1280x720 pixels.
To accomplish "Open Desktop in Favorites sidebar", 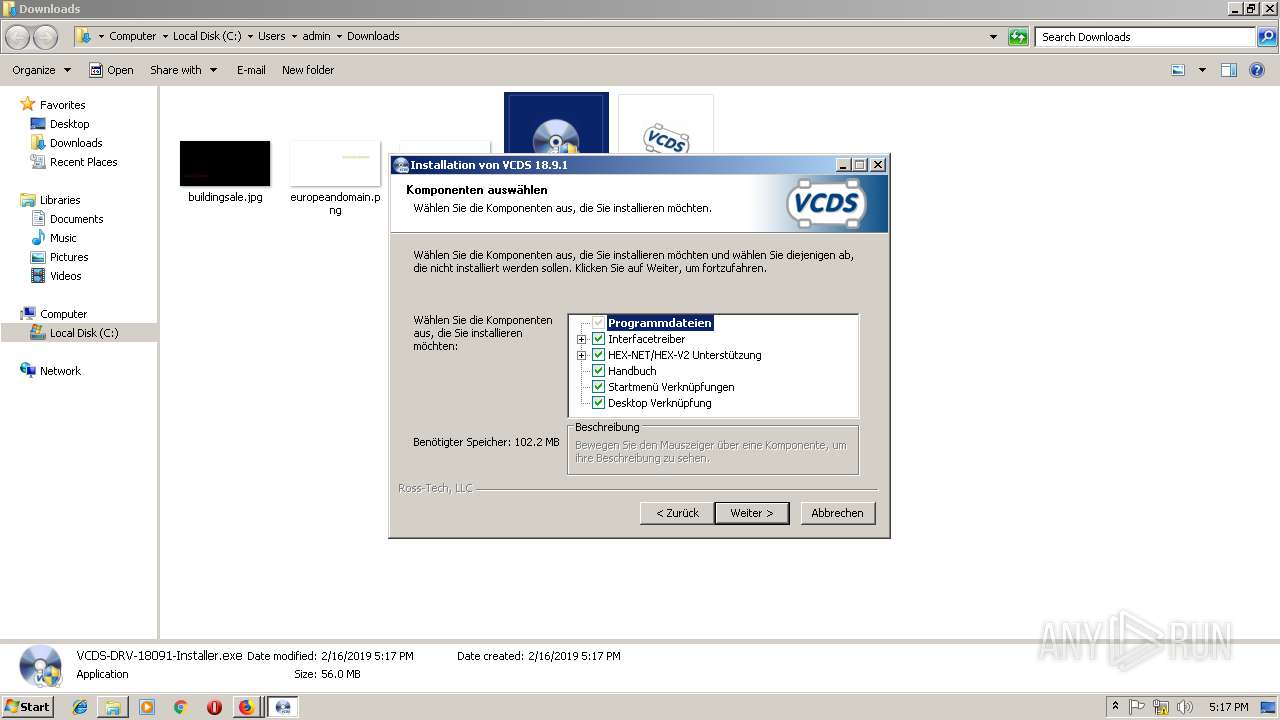I will pyautogui.click(x=69, y=124).
